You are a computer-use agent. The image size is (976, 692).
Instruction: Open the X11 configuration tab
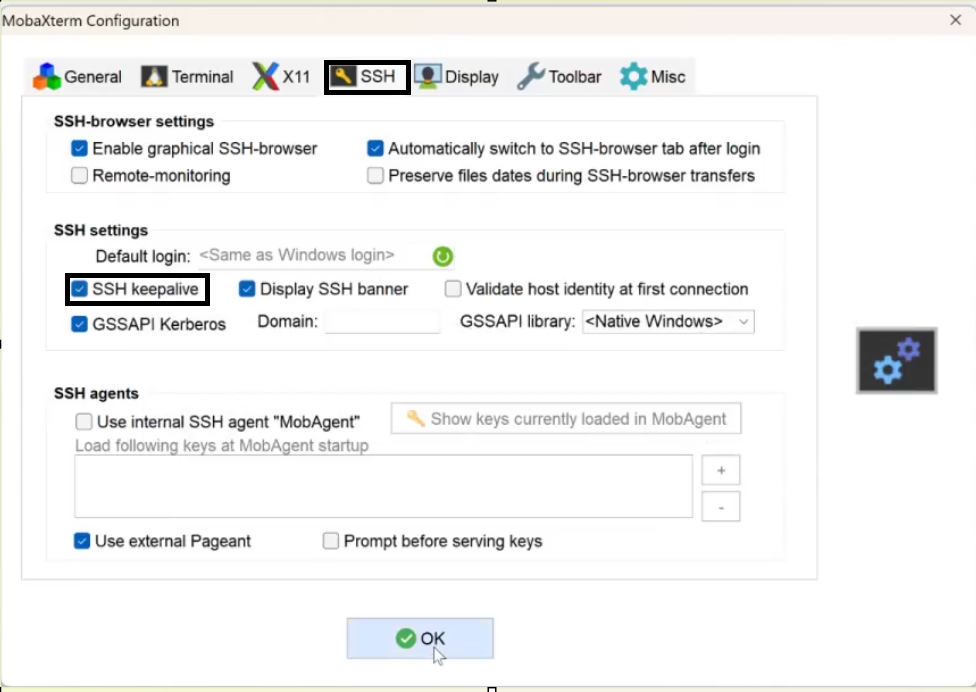click(281, 77)
